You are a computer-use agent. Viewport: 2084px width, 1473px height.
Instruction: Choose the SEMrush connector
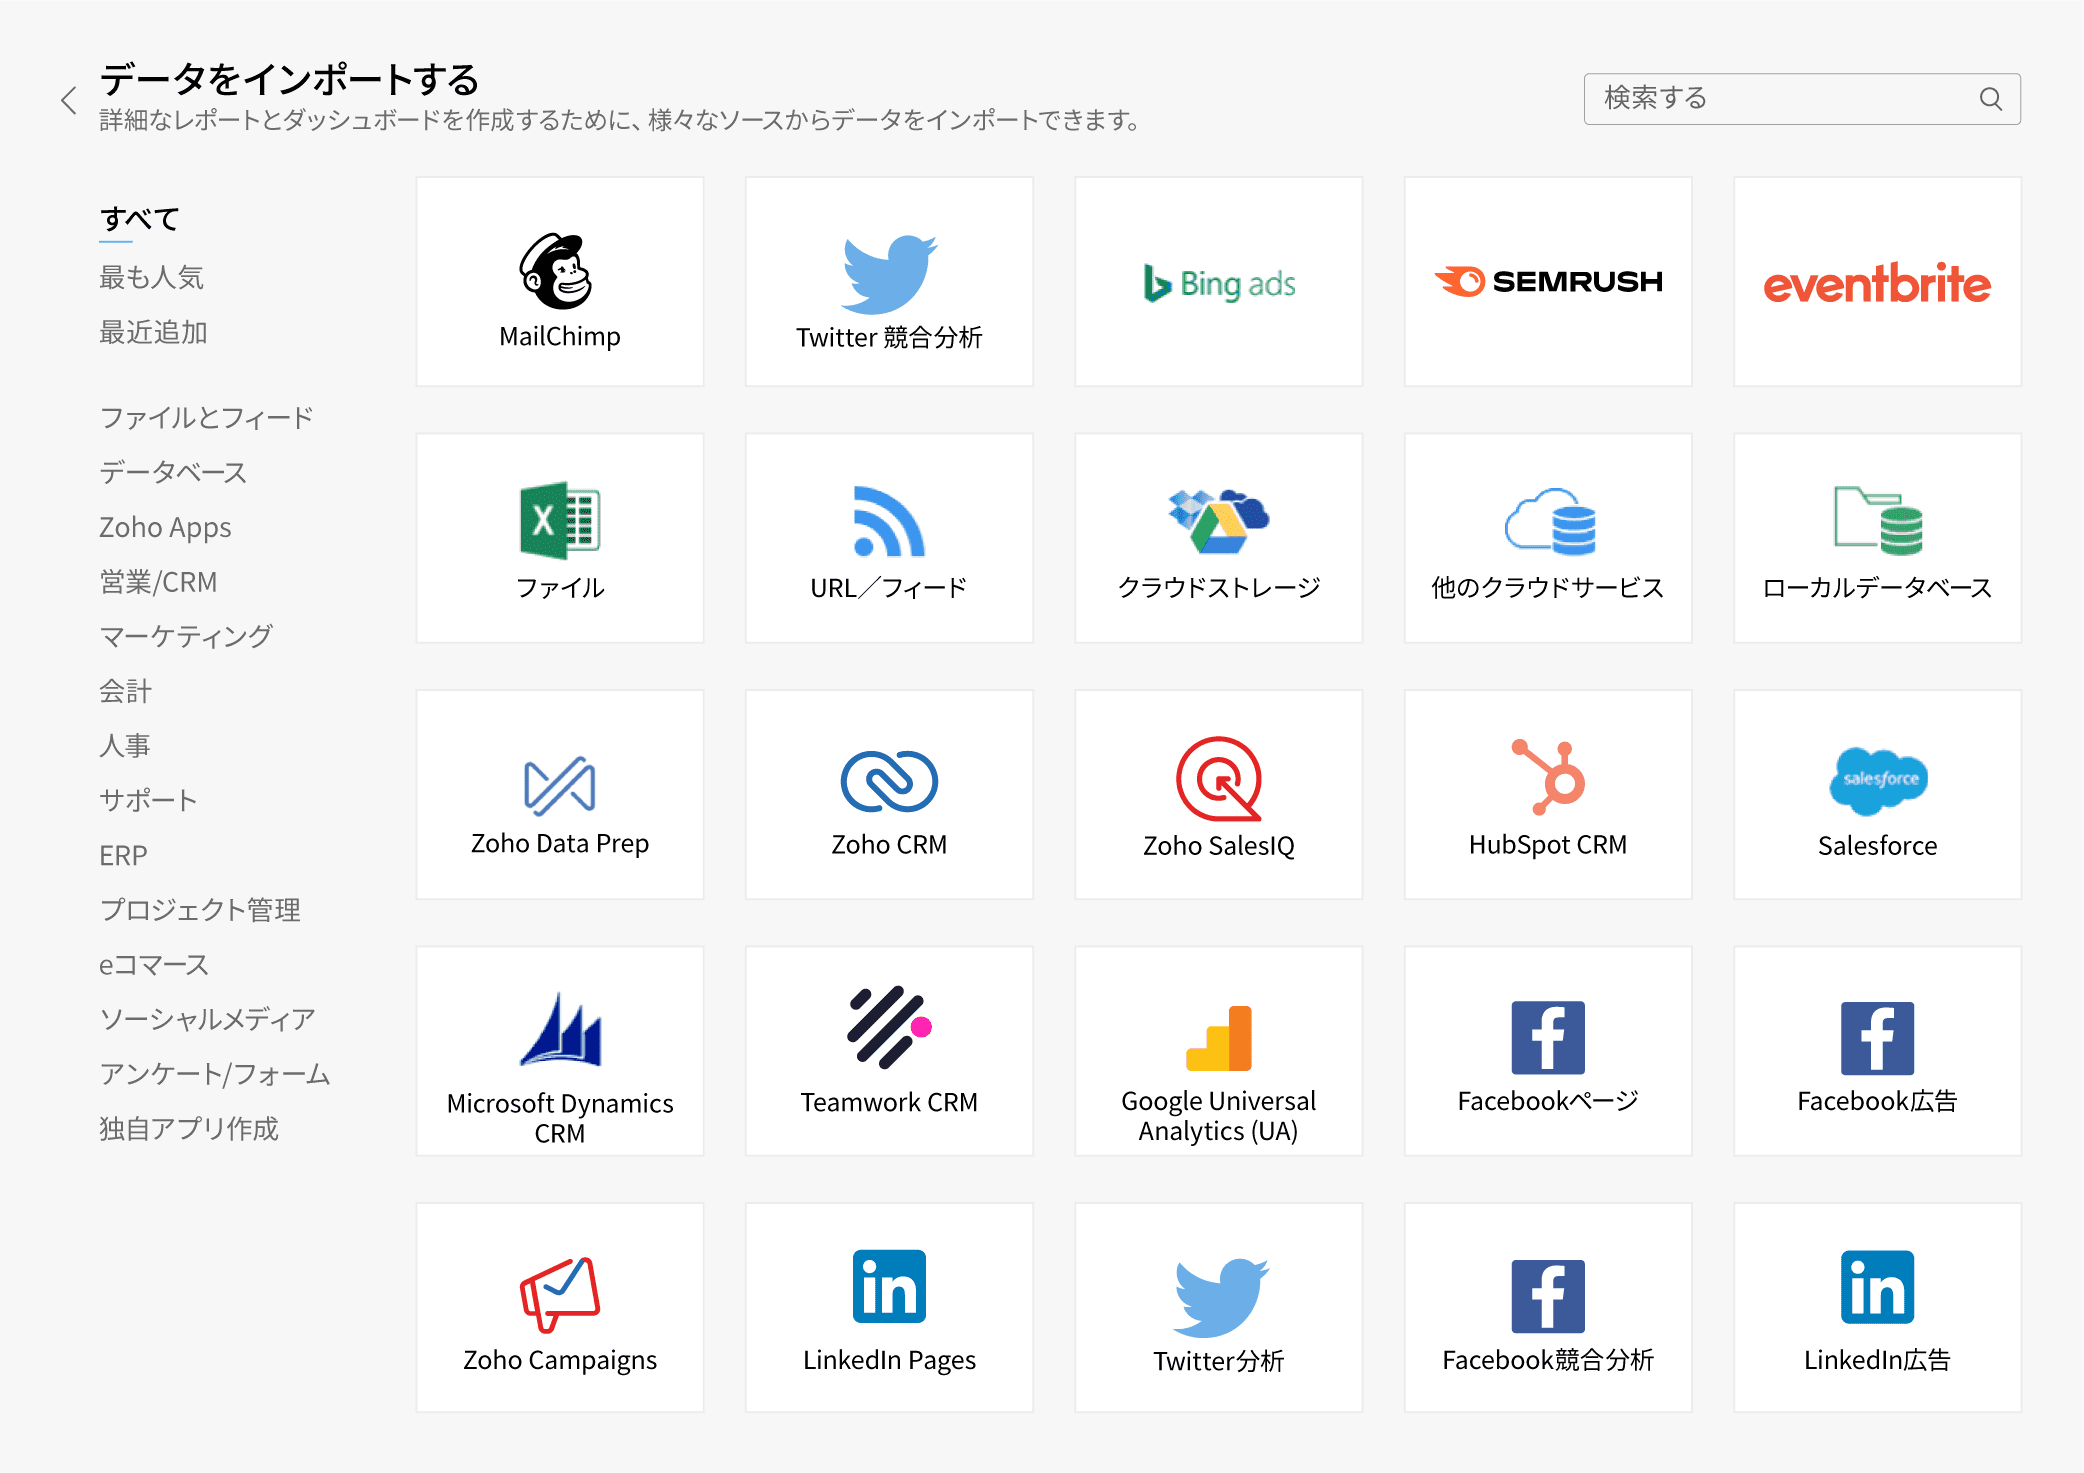[x=1547, y=282]
